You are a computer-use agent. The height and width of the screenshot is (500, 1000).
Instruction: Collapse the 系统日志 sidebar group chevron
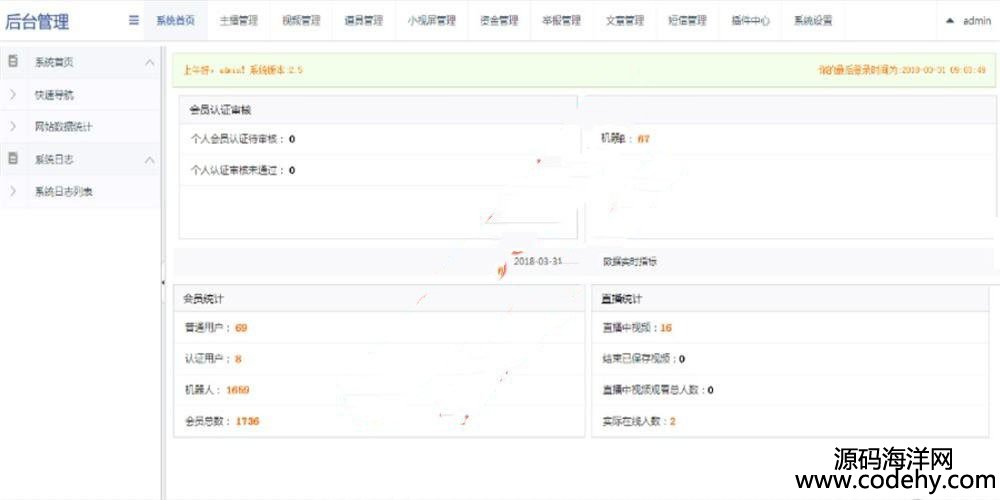[149, 159]
